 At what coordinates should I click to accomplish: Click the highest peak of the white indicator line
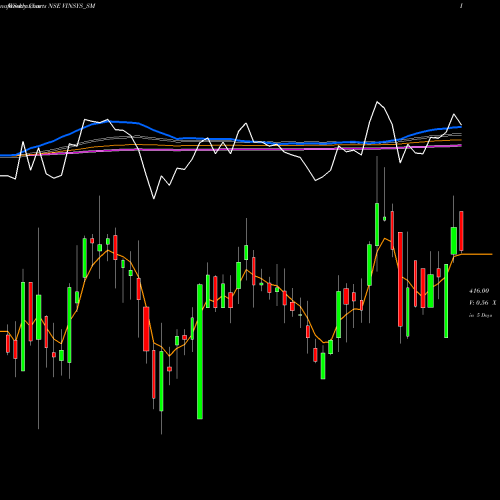pyautogui.click(x=377, y=102)
